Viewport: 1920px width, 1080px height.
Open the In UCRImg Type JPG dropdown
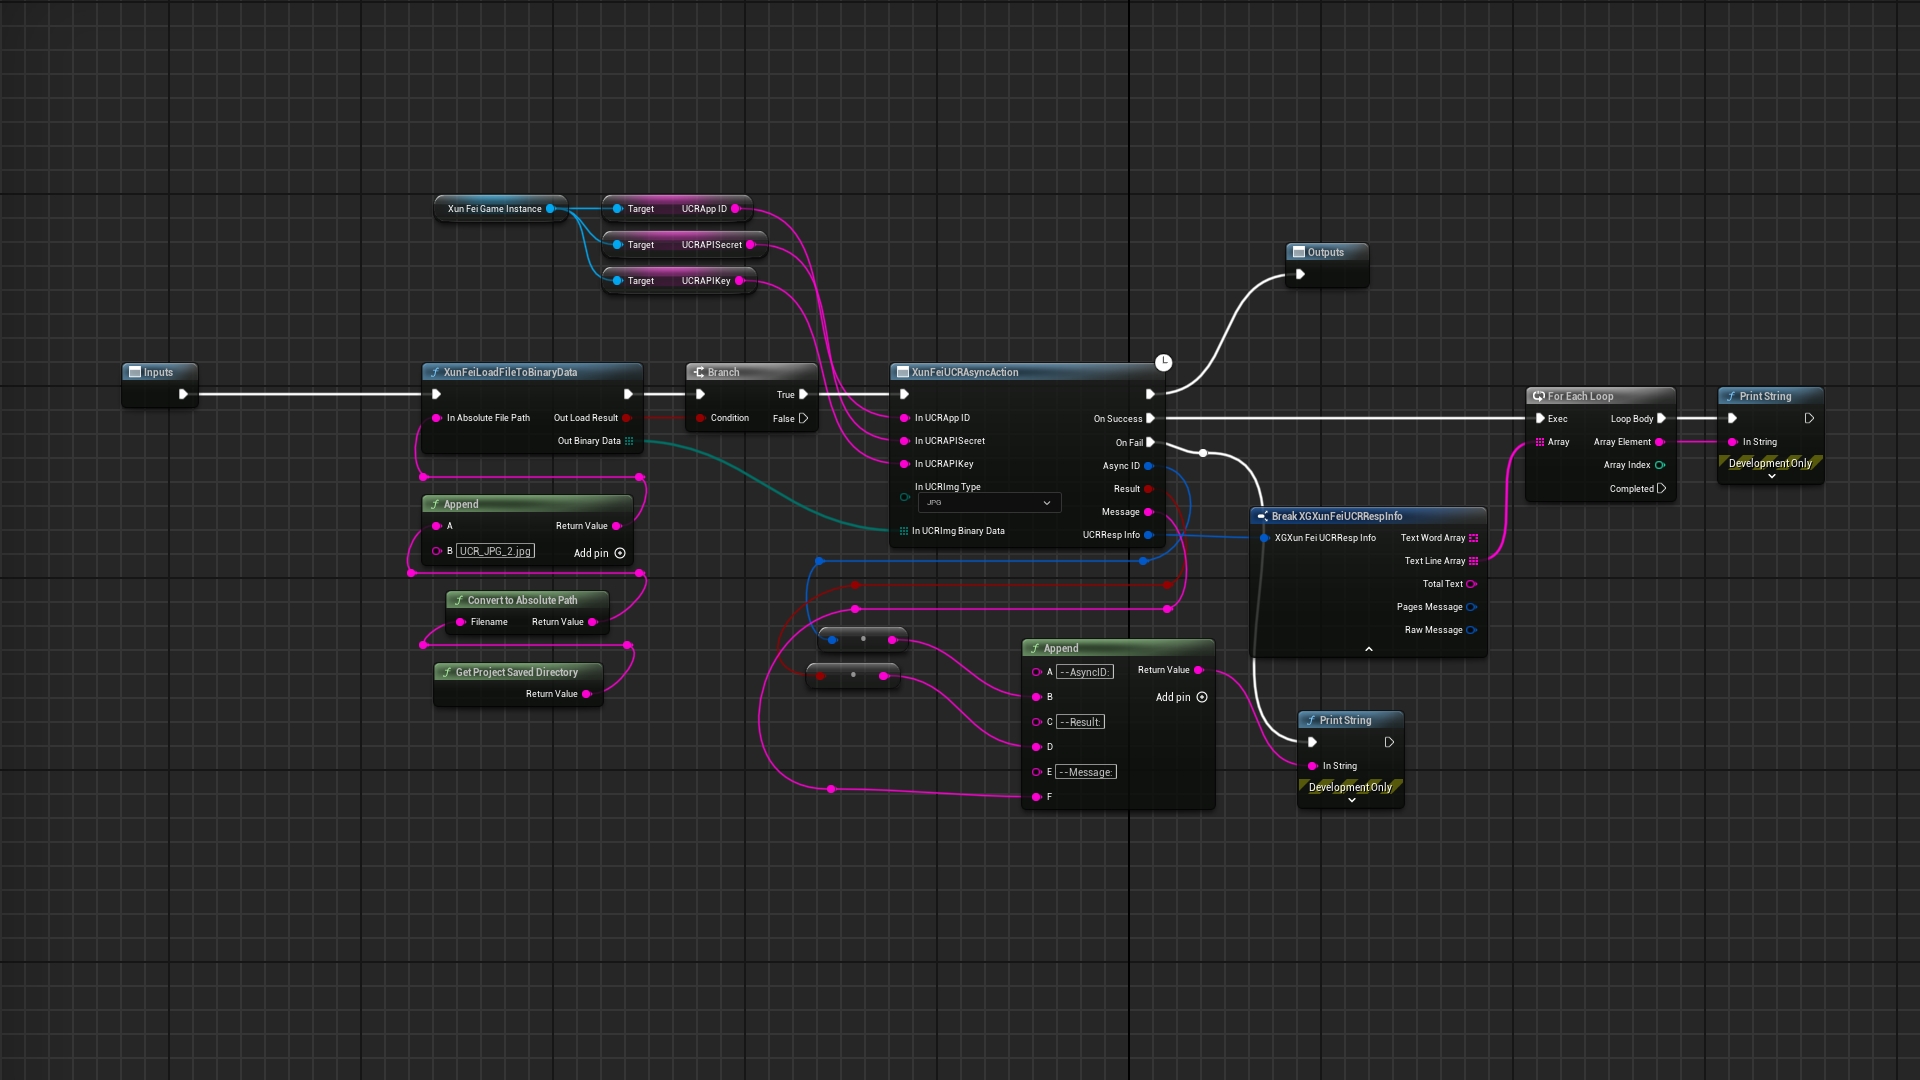tap(988, 503)
